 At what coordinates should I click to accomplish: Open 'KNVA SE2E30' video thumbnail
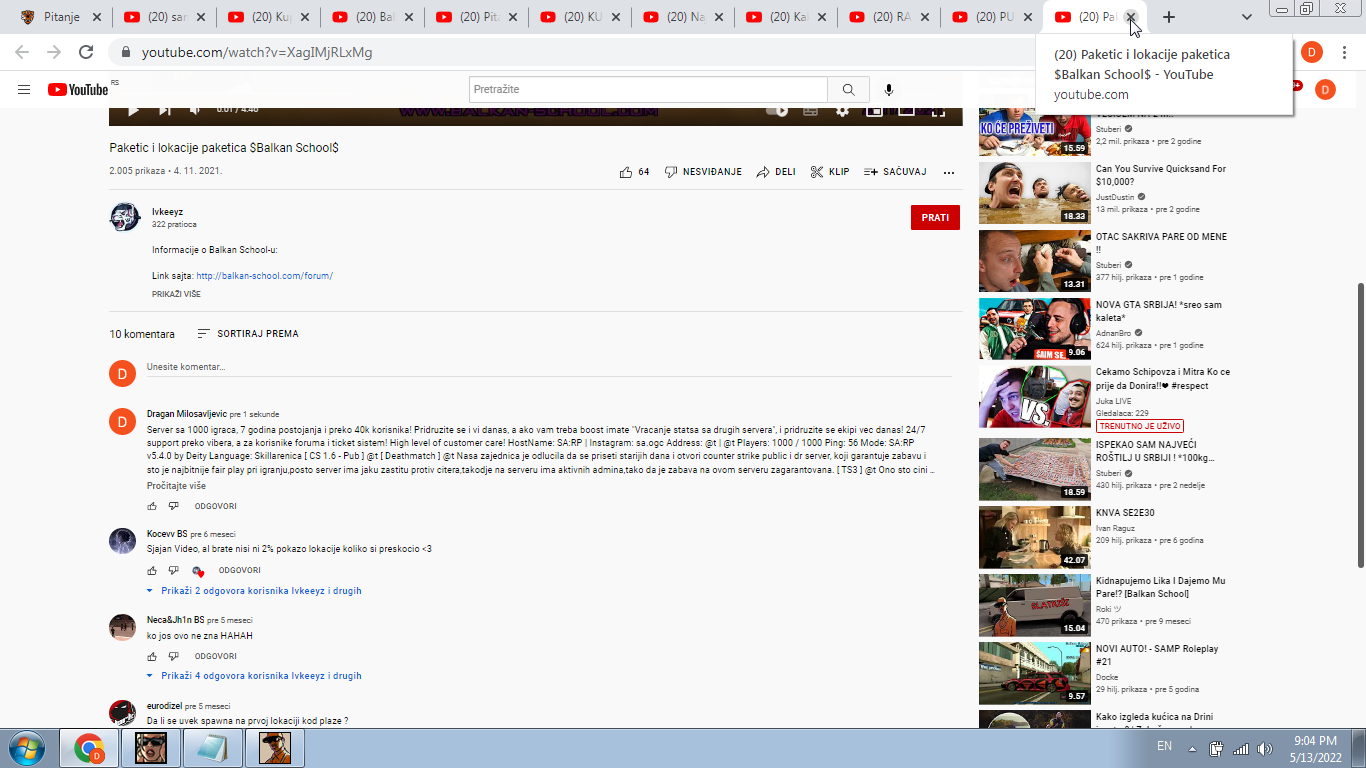click(x=1034, y=537)
